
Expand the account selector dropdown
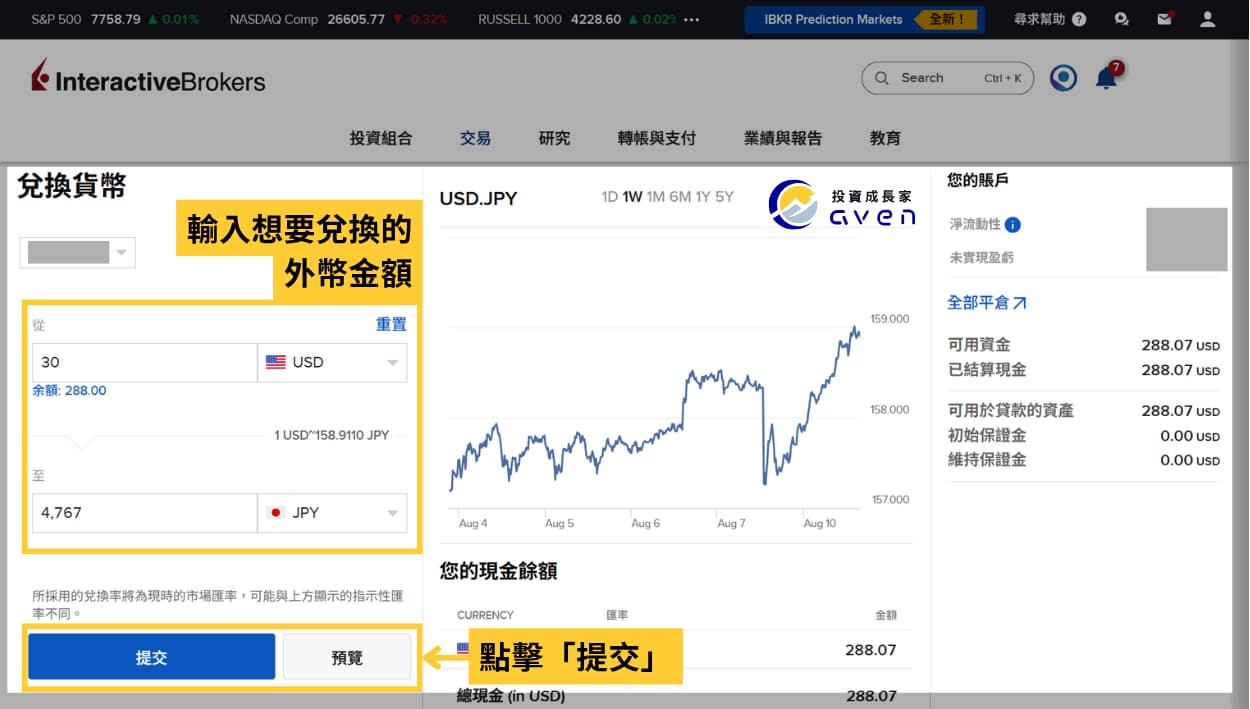(77, 252)
